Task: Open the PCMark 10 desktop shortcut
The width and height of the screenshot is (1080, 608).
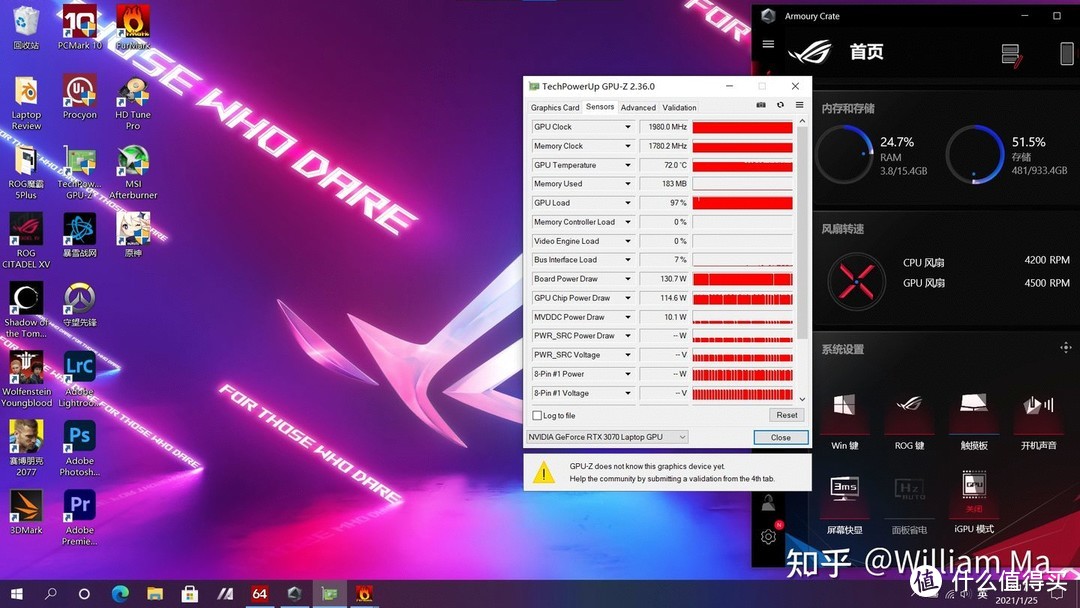Action: (x=80, y=28)
